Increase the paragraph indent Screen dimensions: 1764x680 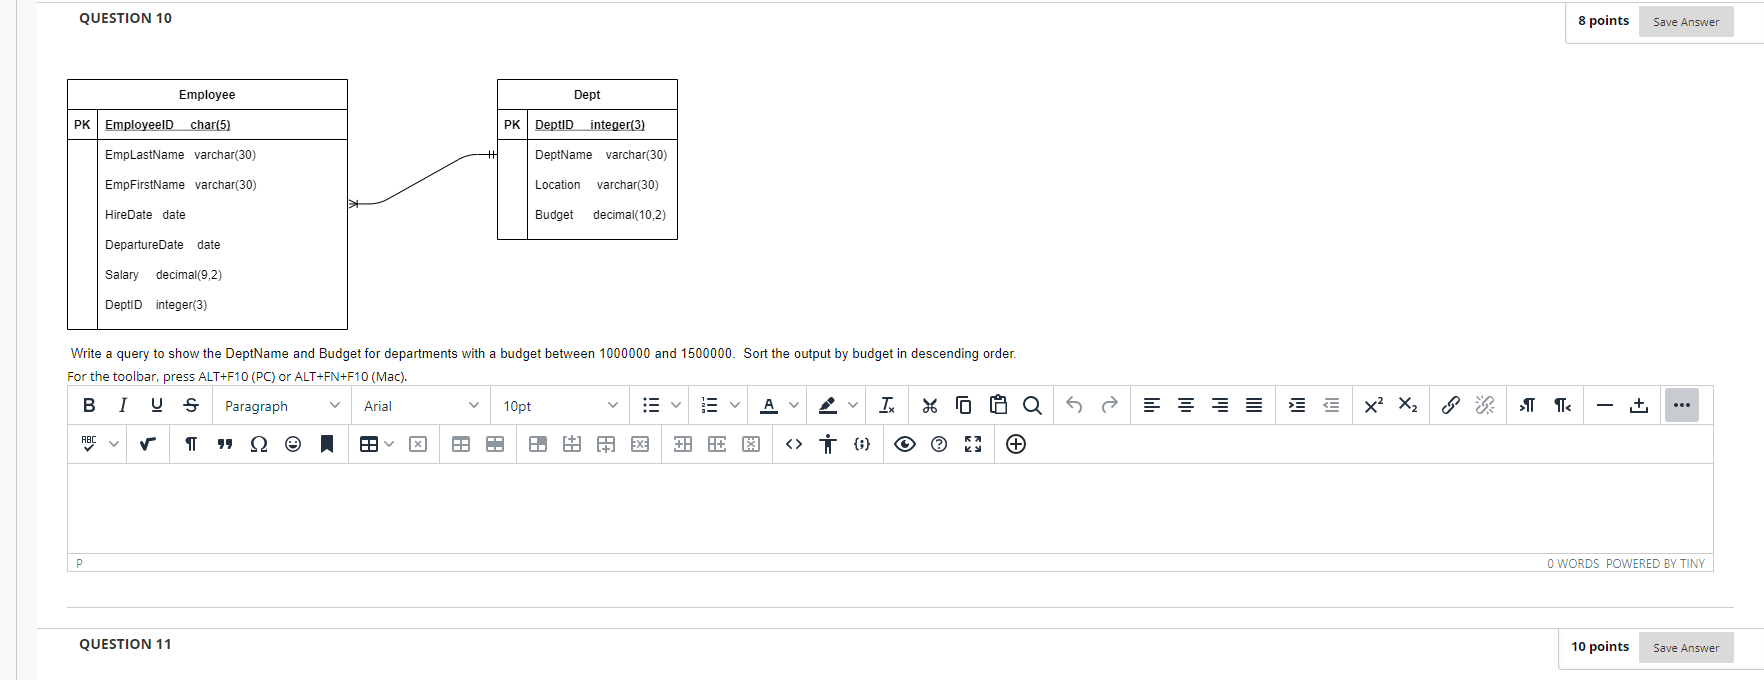tap(1297, 405)
